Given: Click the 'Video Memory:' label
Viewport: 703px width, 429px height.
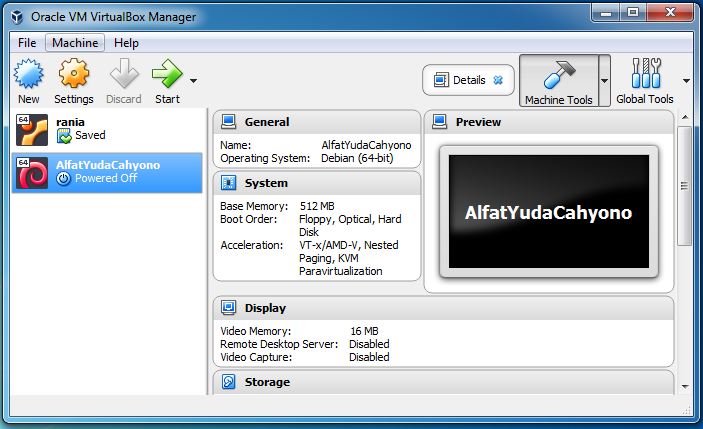Looking at the screenshot, I should tap(256, 331).
